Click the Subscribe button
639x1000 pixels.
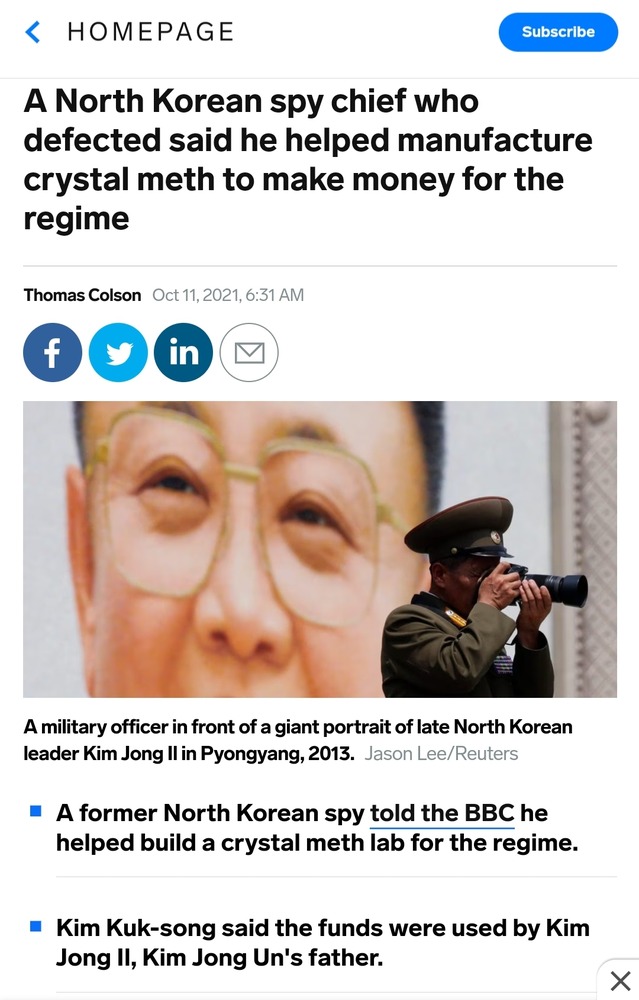click(558, 32)
